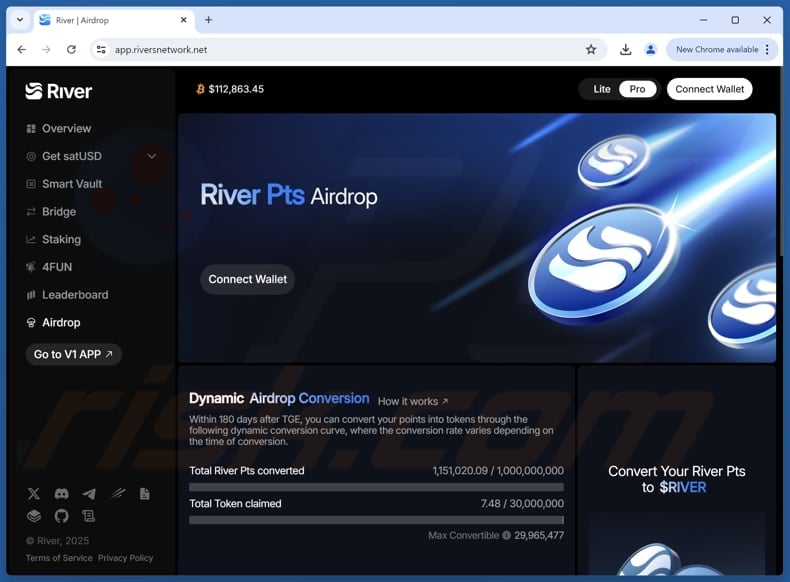Open Overview in the sidebar
This screenshot has height=582, width=790.
[x=59, y=128]
